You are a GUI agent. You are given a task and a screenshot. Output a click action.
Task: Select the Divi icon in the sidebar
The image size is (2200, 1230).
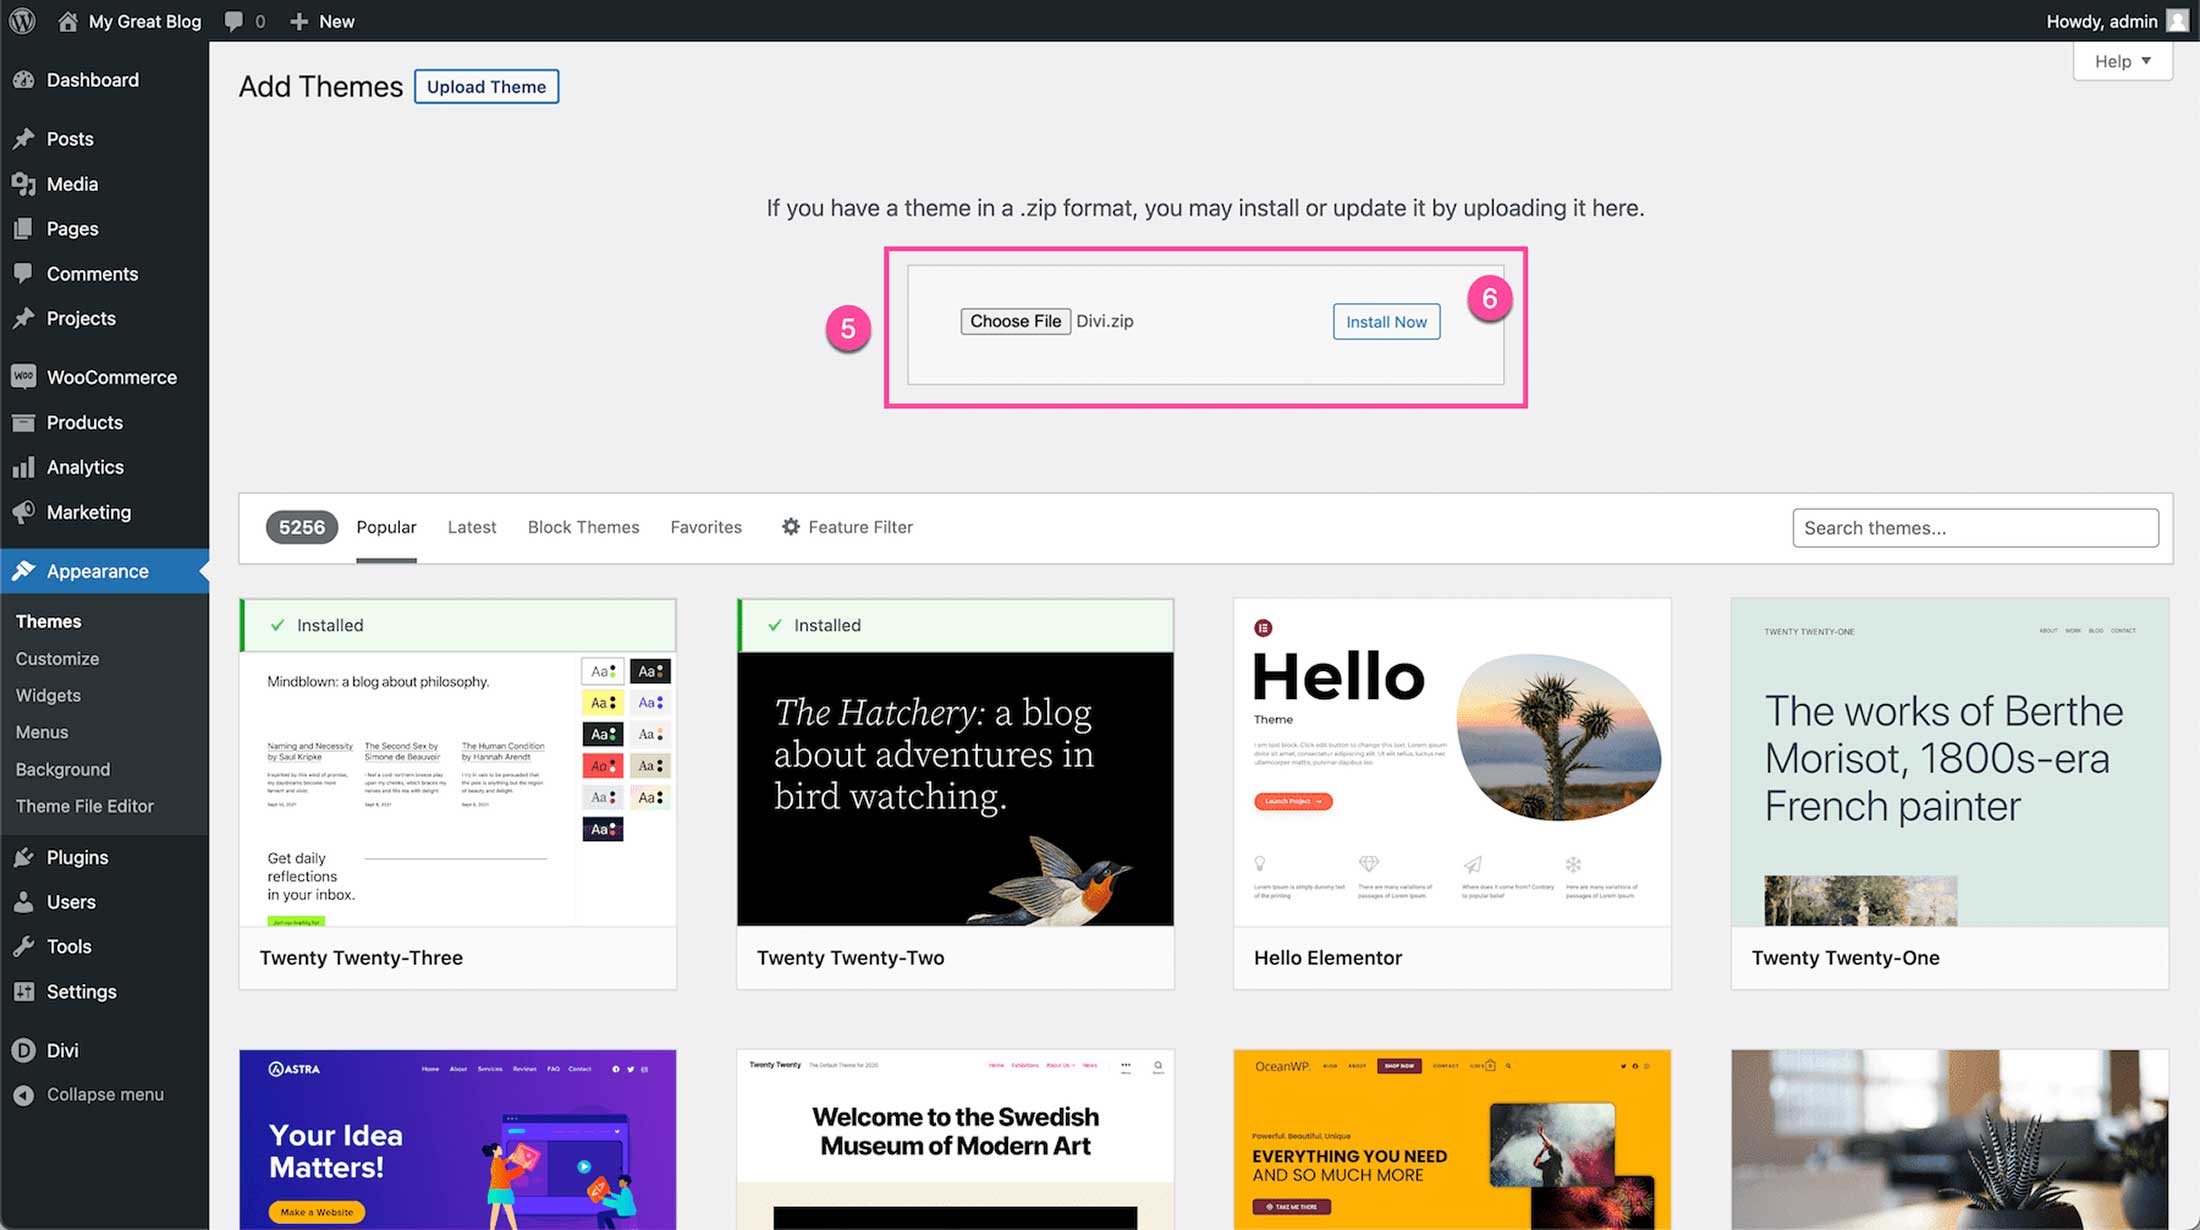pyautogui.click(x=23, y=1049)
